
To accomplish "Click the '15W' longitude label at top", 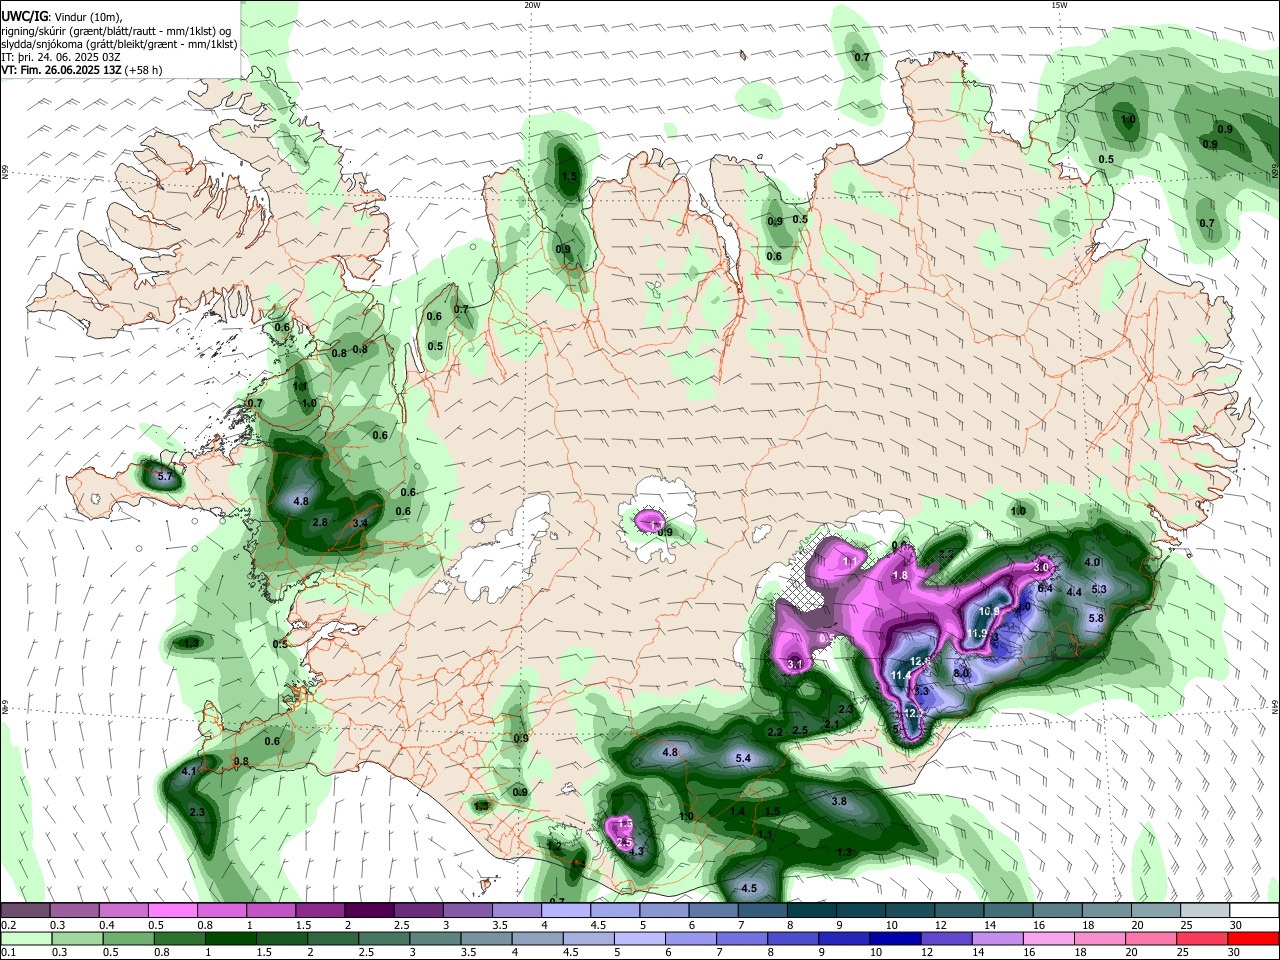I will [x=1059, y=5].
